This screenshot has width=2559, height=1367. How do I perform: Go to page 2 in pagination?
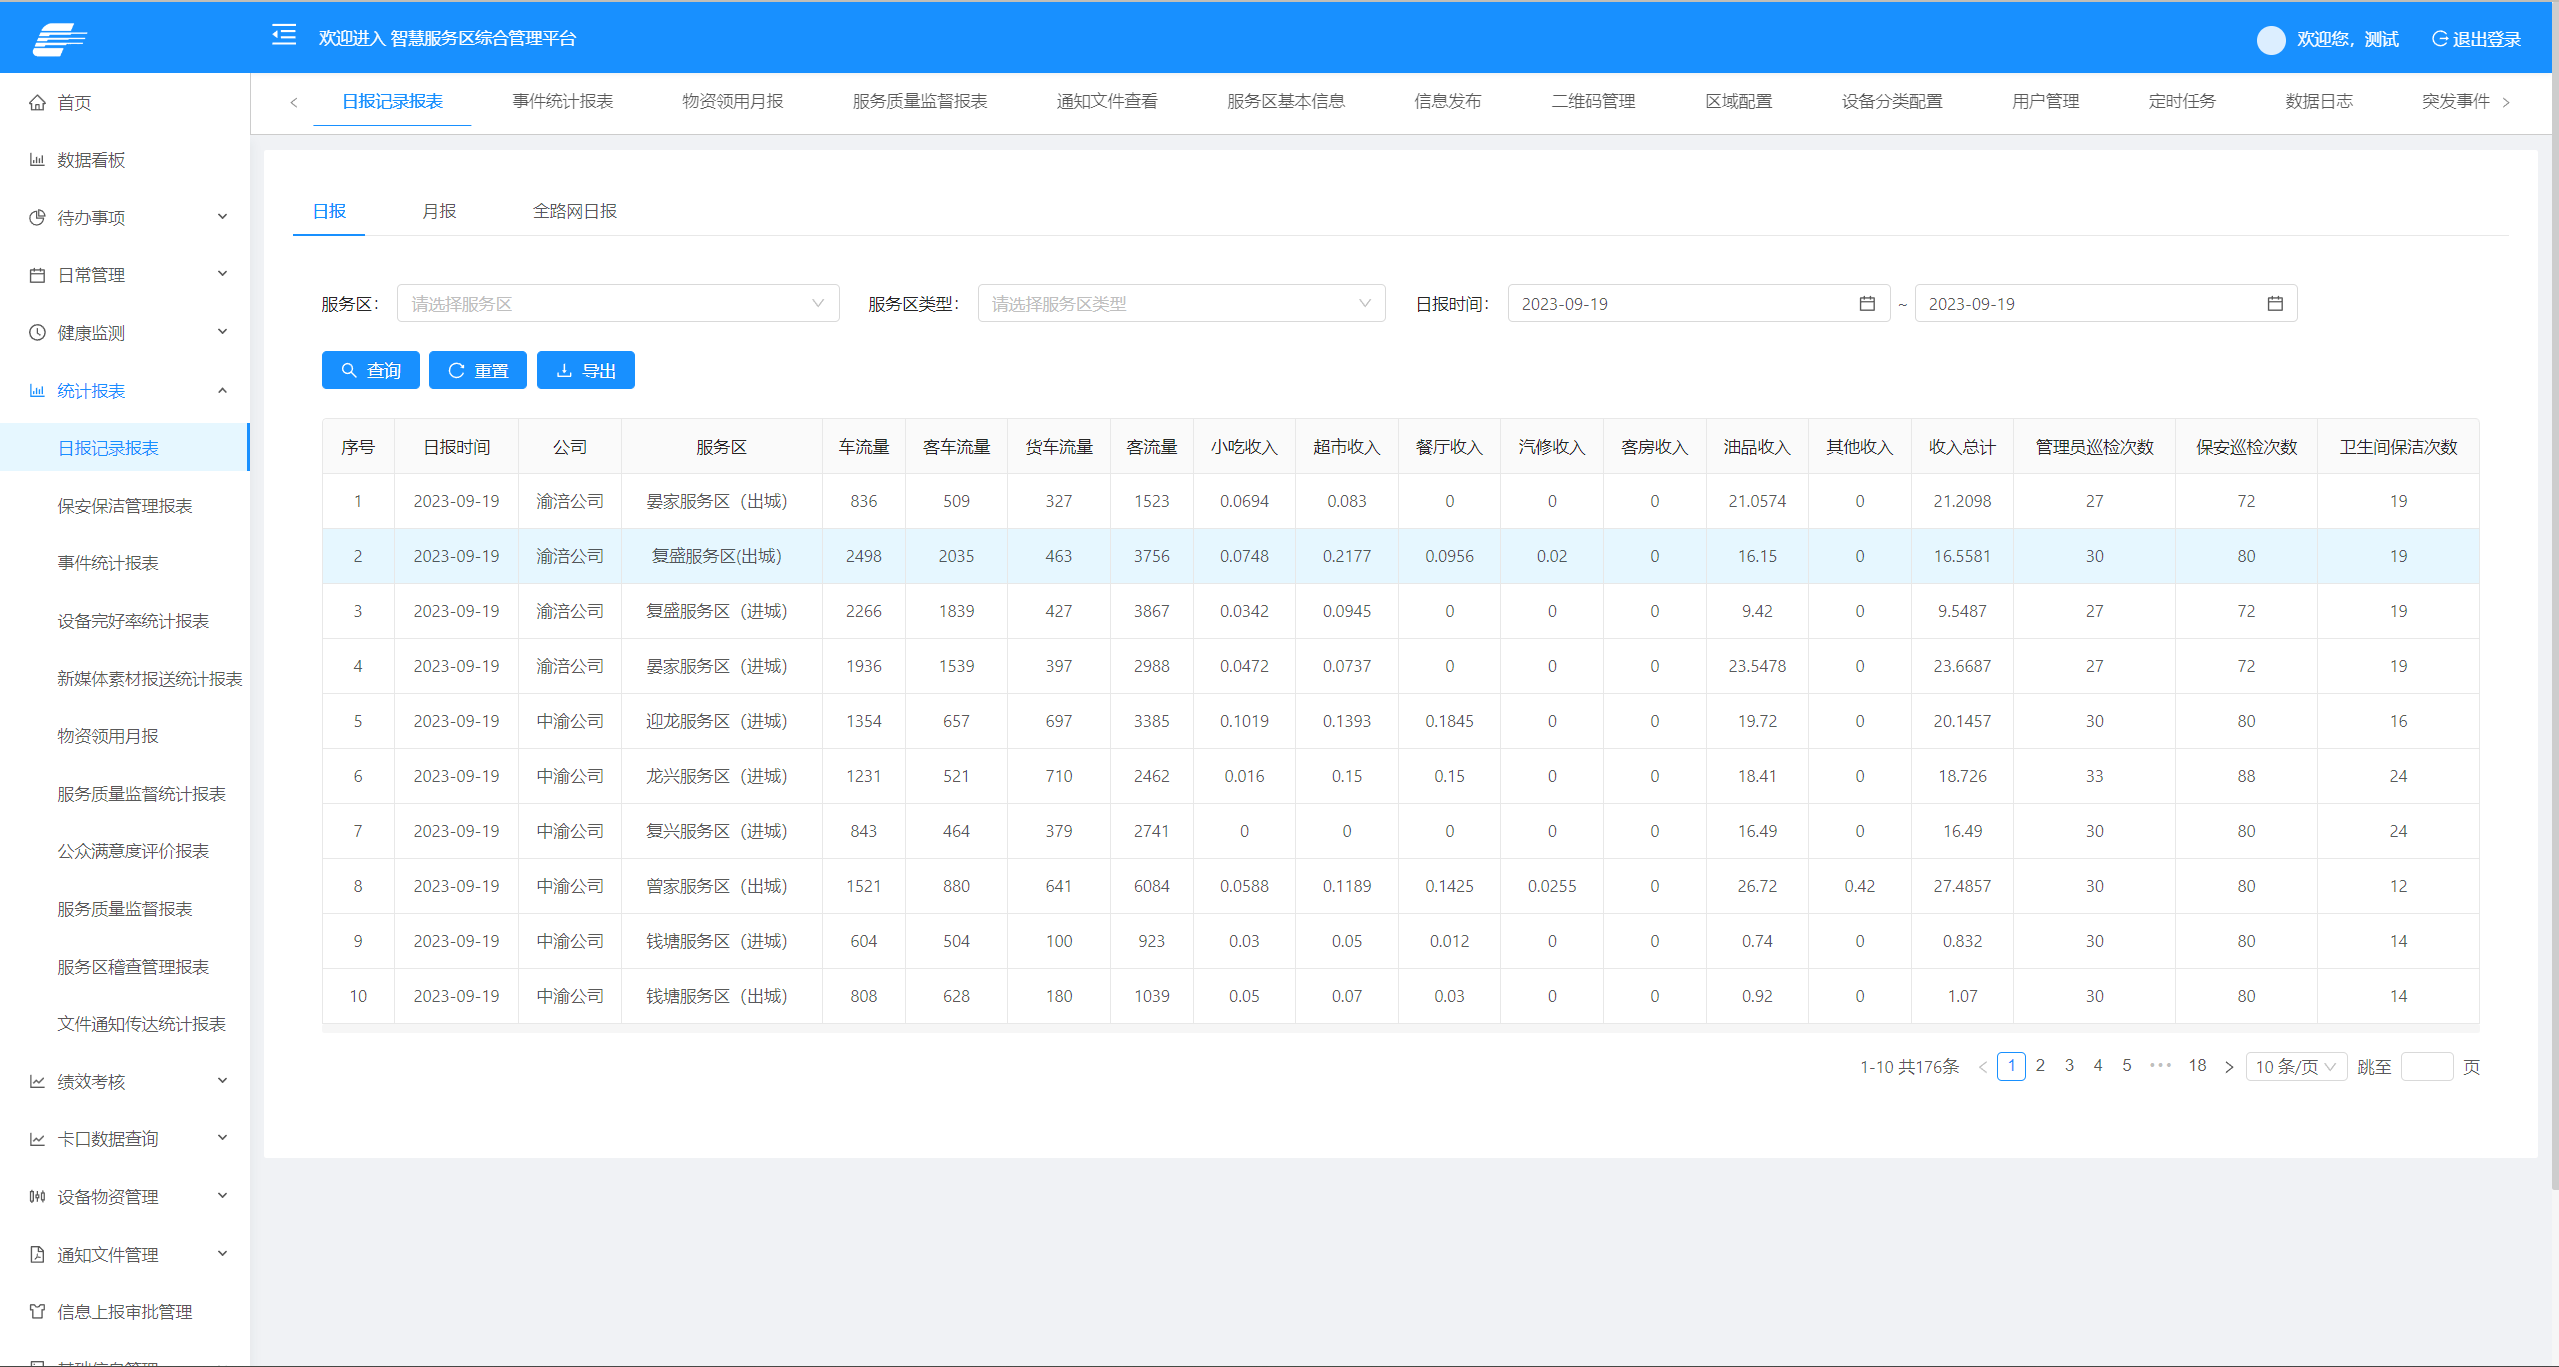(x=2040, y=1066)
